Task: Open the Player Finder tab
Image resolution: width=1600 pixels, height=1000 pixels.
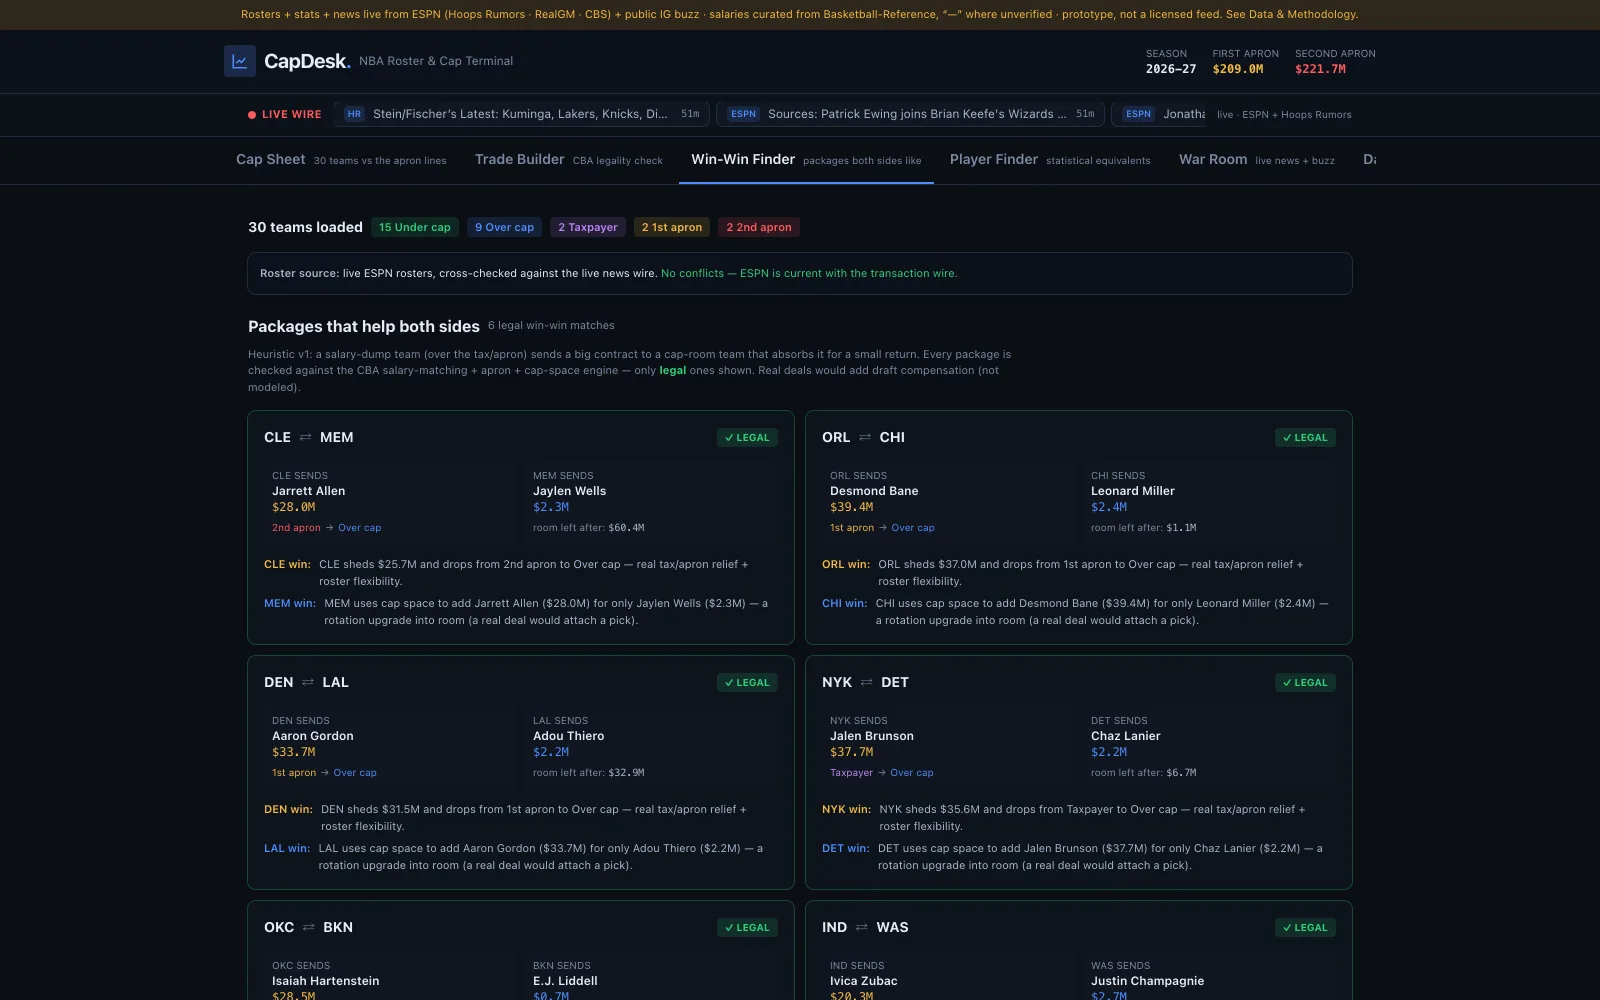Action: [x=1050, y=160]
